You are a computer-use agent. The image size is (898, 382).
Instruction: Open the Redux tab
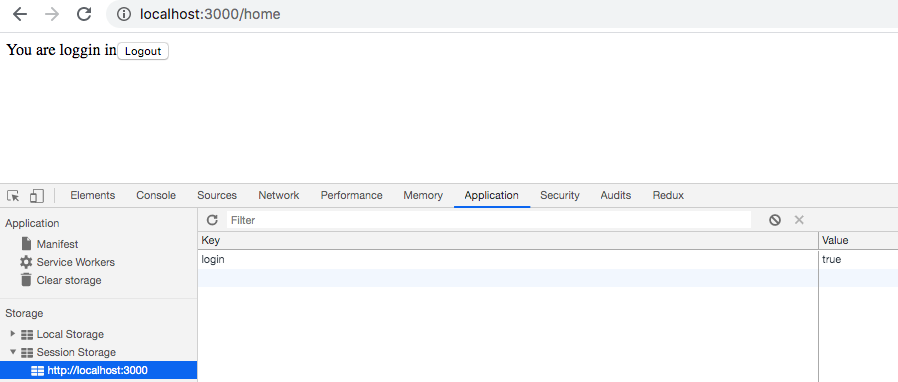(668, 195)
